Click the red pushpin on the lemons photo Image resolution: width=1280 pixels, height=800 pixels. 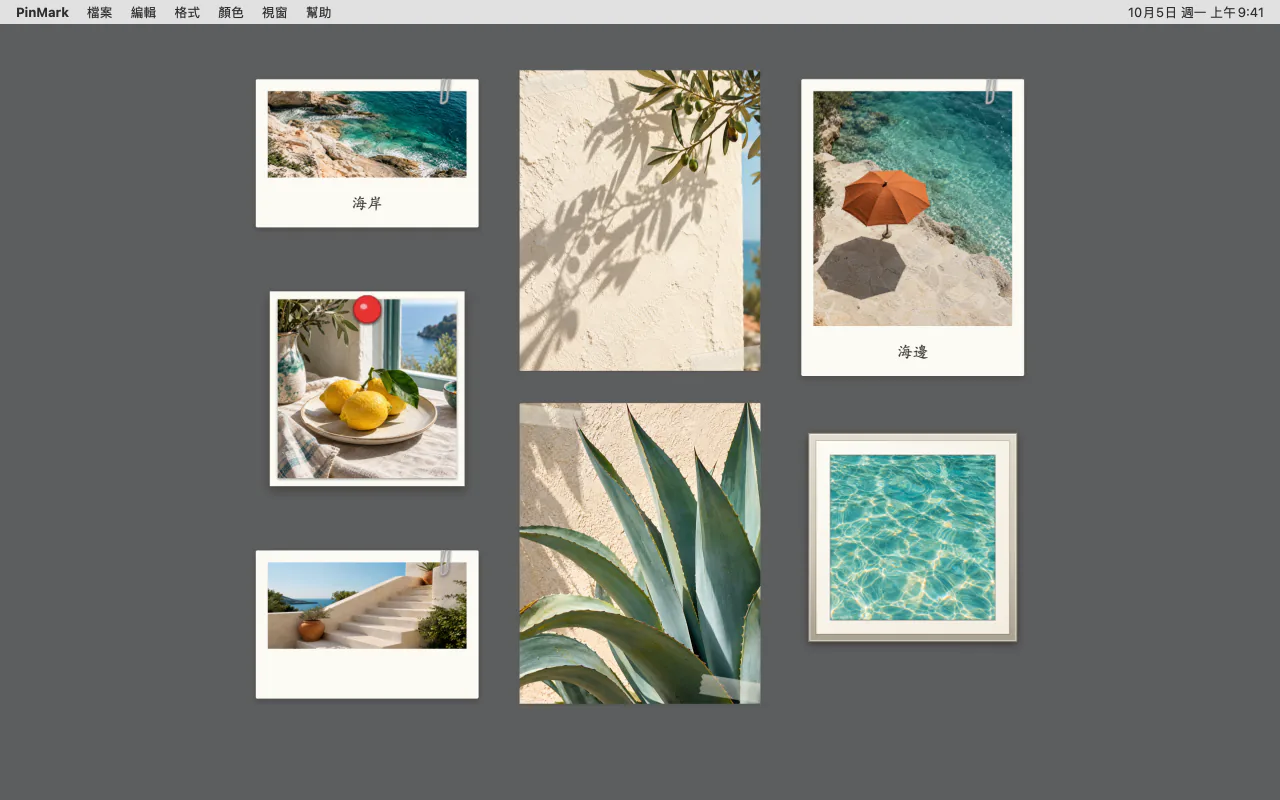(367, 309)
